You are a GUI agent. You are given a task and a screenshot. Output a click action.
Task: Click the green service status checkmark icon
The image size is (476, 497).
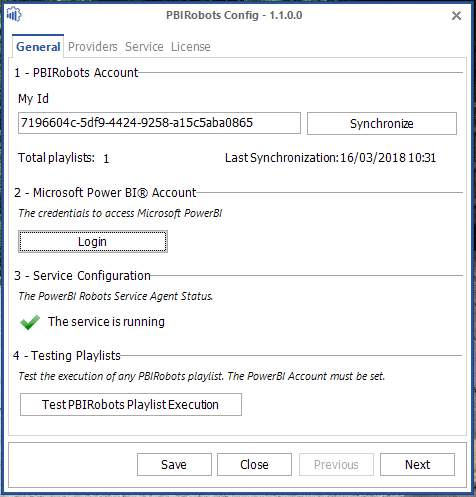[x=30, y=322]
